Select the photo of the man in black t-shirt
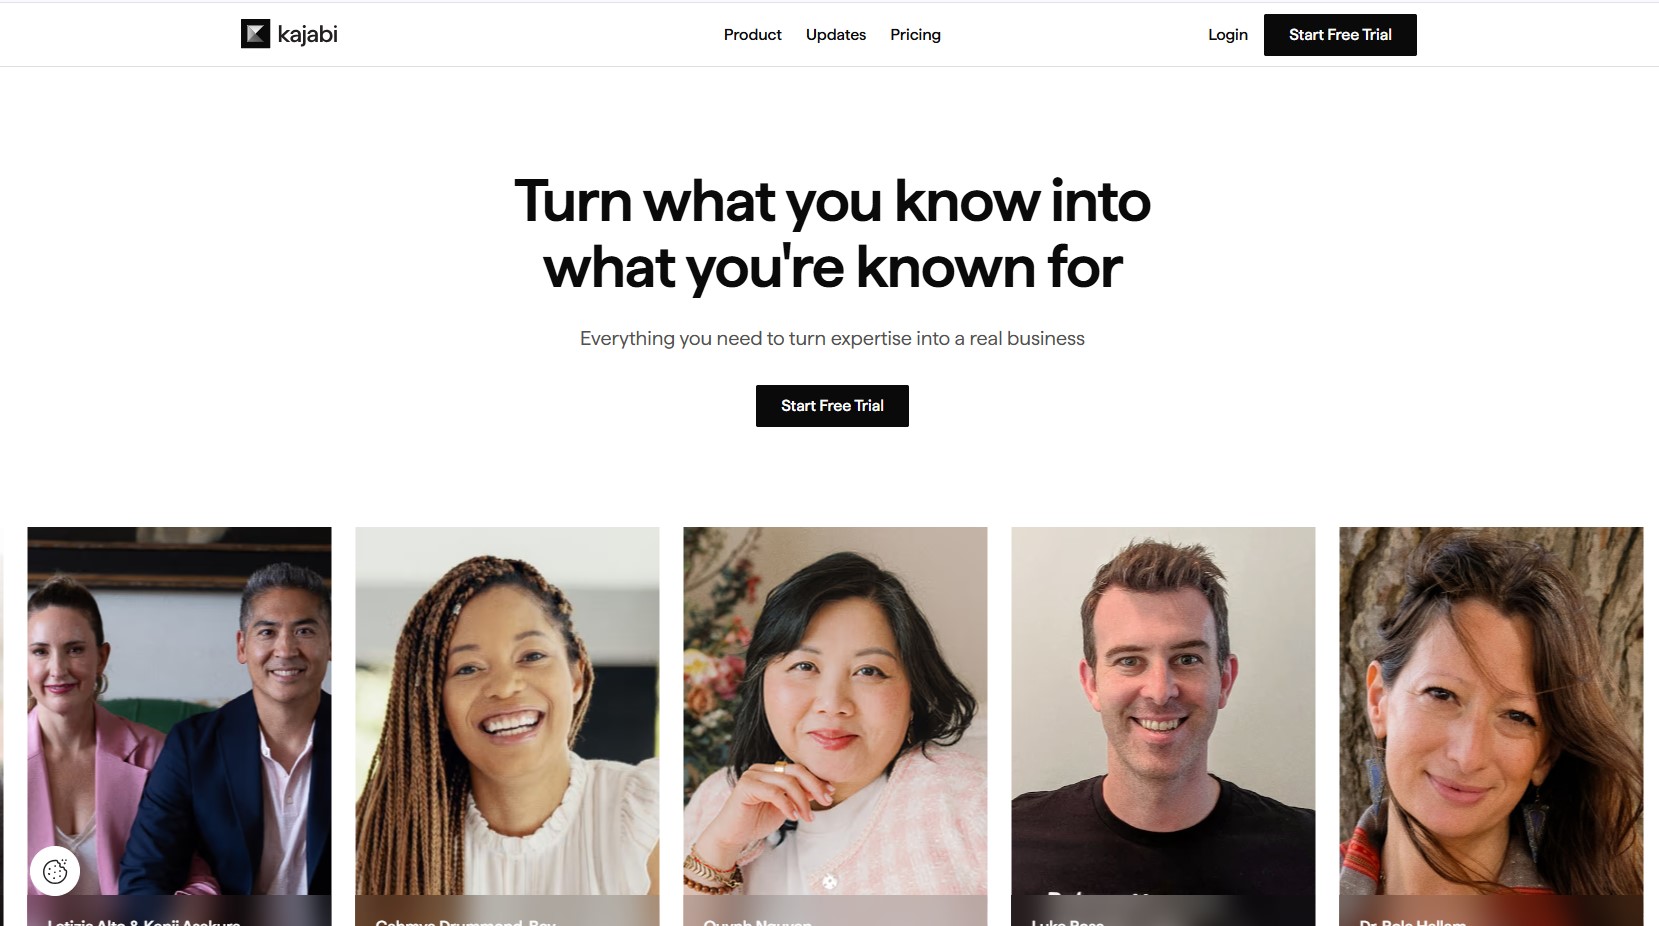The height and width of the screenshot is (926, 1659). point(1163,710)
